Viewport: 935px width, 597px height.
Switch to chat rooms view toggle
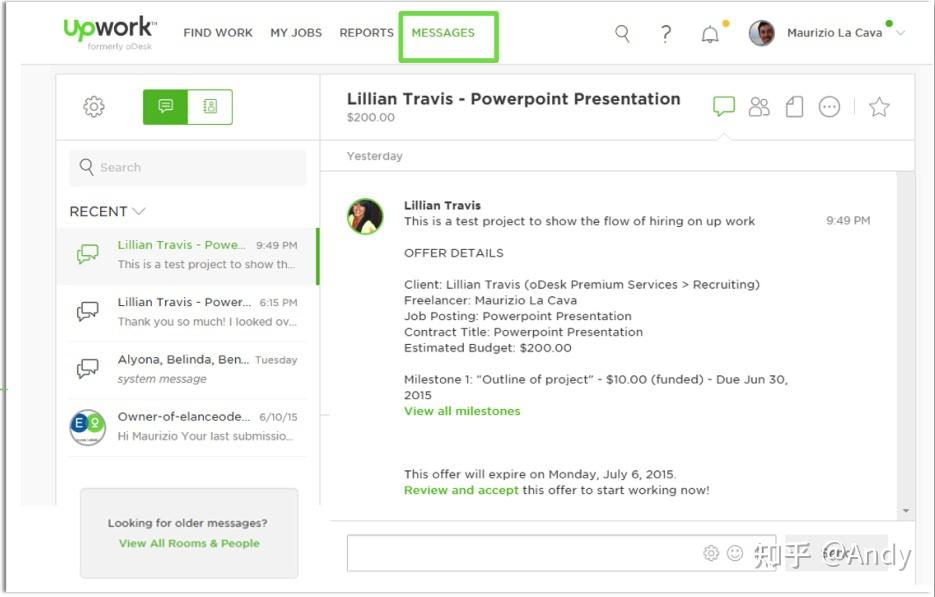coord(165,107)
